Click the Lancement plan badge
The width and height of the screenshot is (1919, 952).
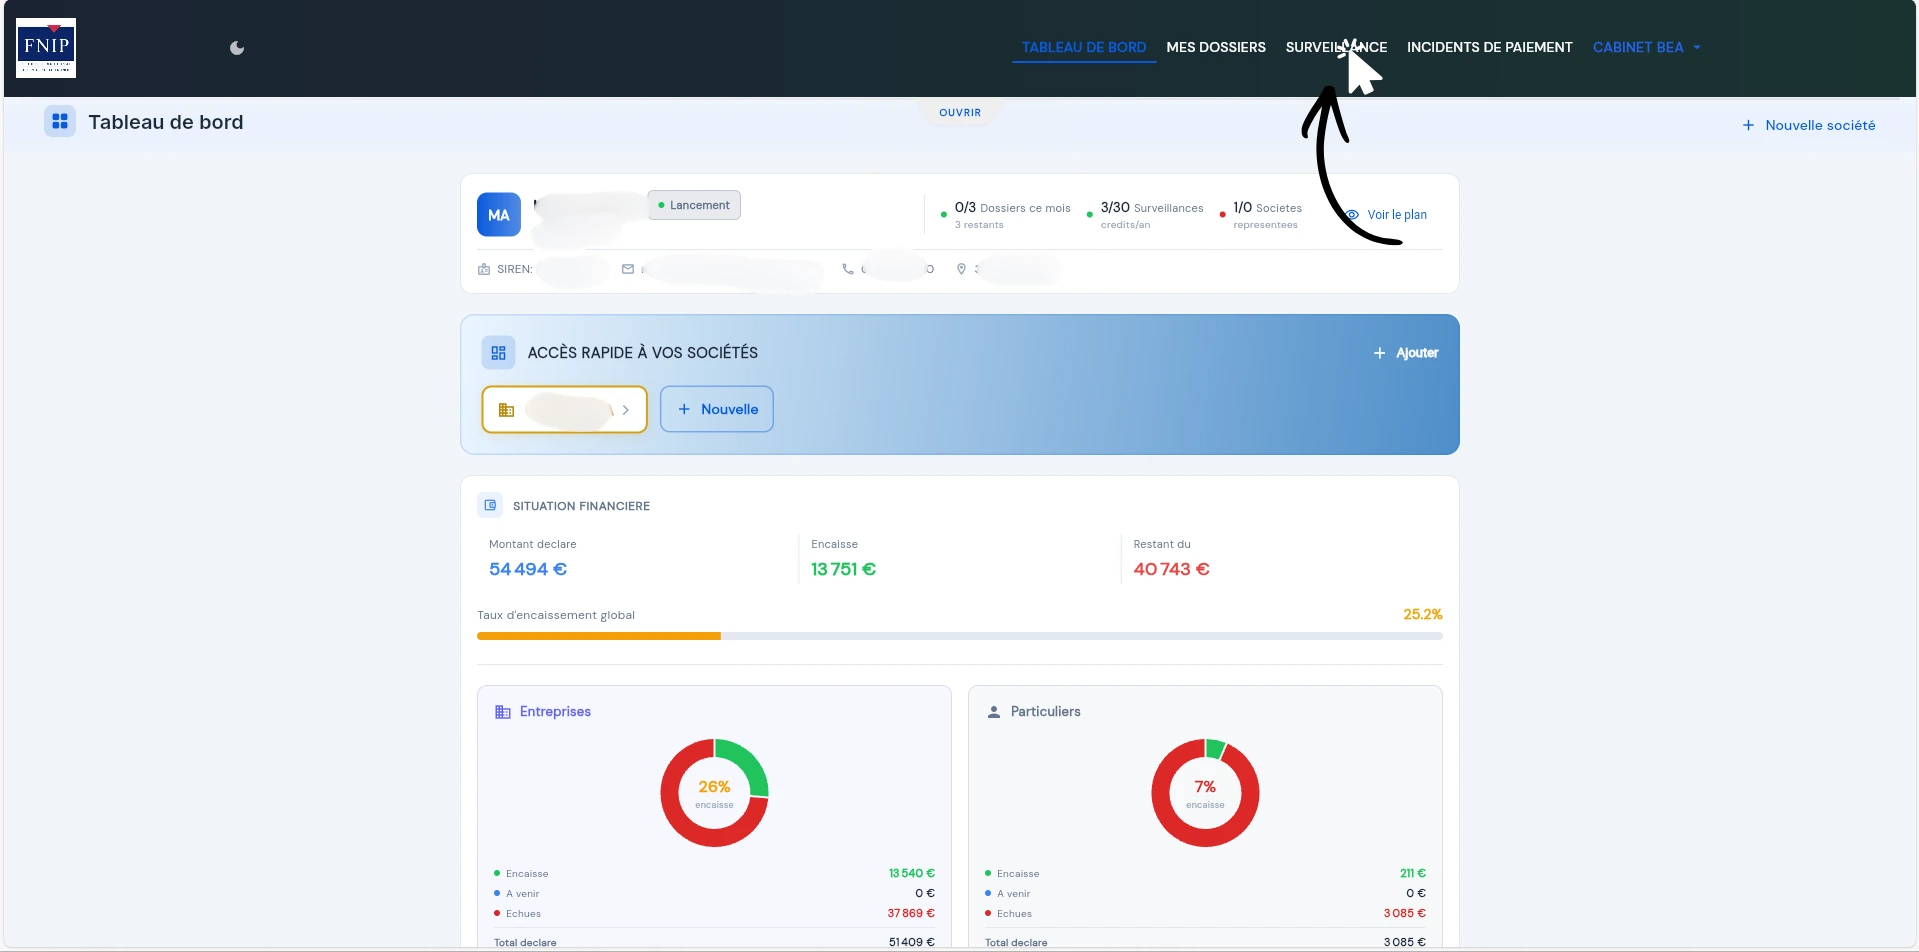coord(694,205)
